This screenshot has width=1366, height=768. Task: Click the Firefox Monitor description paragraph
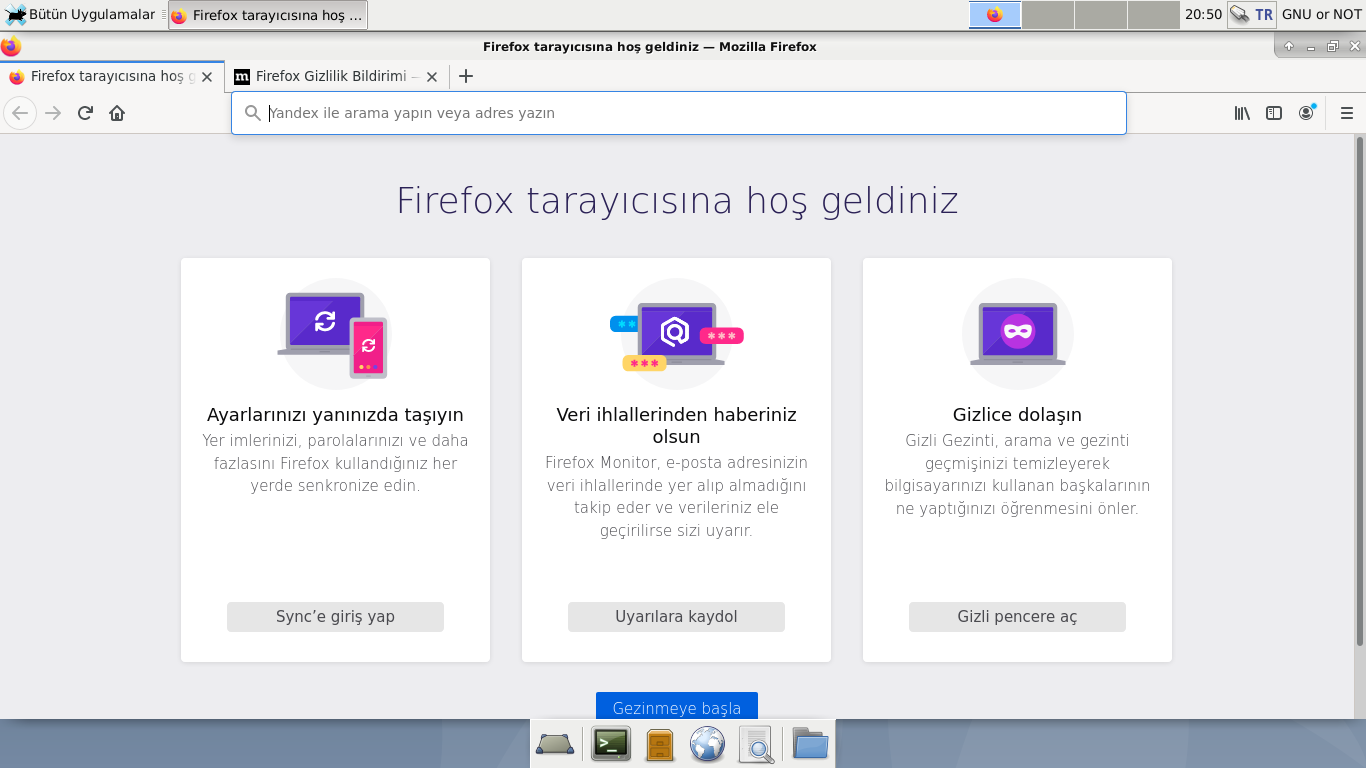coord(676,497)
